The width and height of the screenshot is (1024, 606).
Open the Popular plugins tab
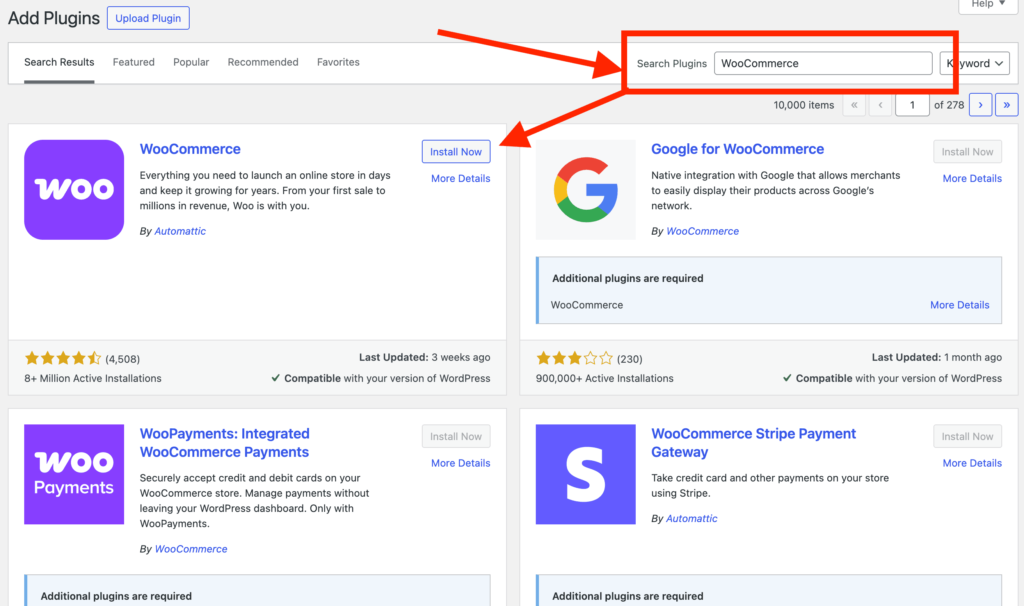tap(191, 62)
